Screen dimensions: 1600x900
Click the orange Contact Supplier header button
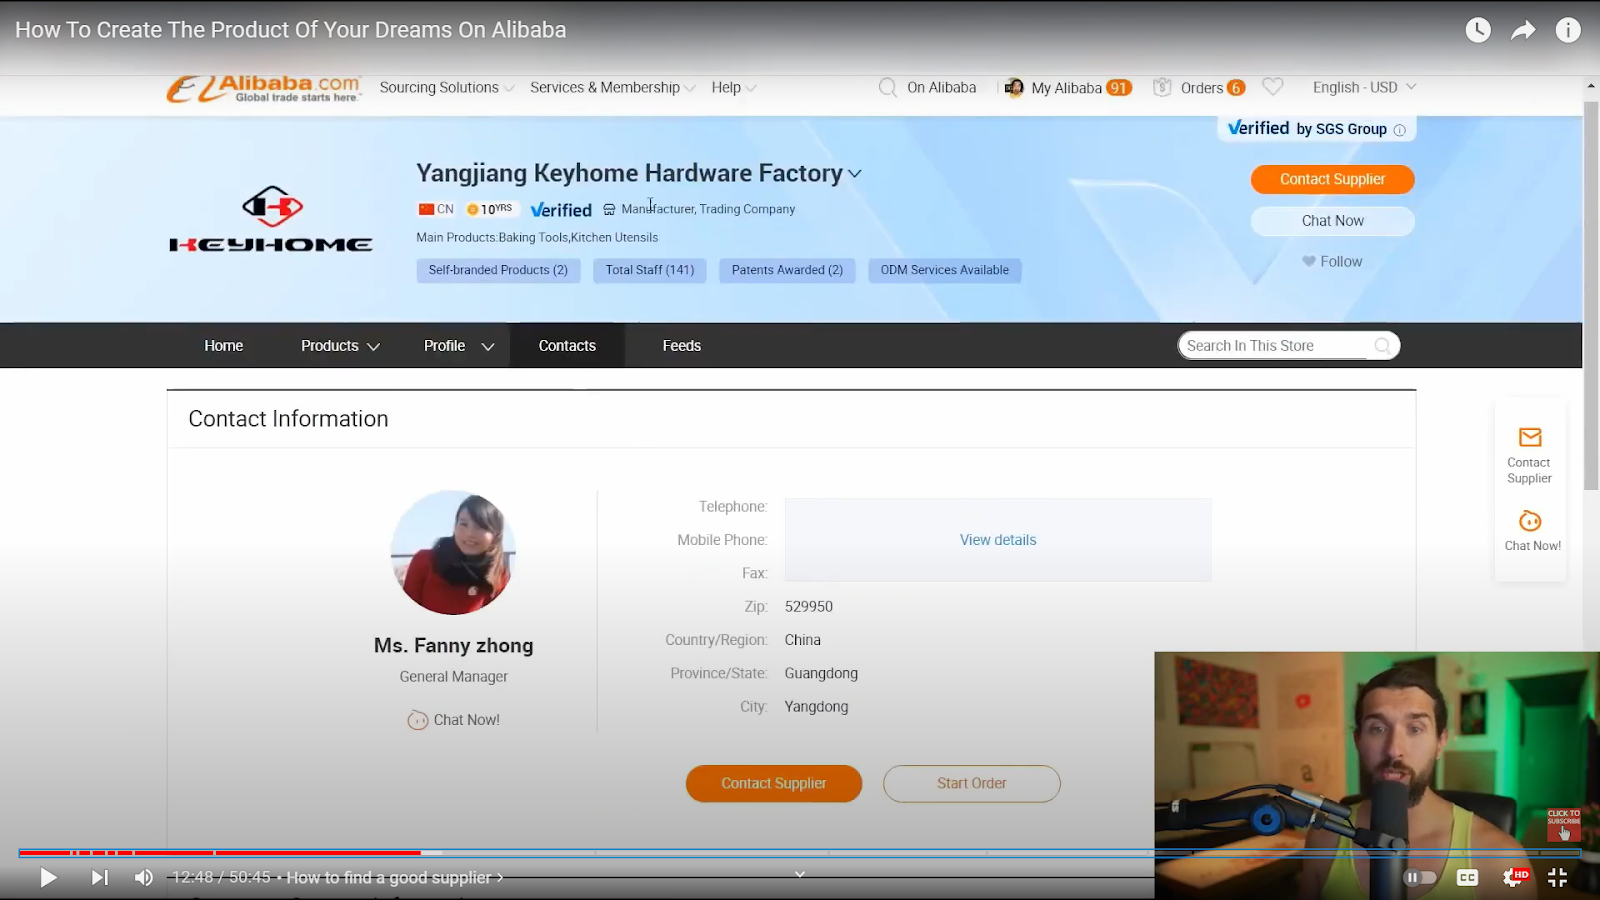[1333, 180]
